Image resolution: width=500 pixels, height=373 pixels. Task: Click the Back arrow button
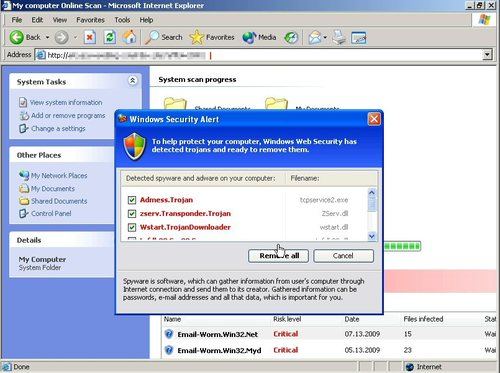point(16,37)
